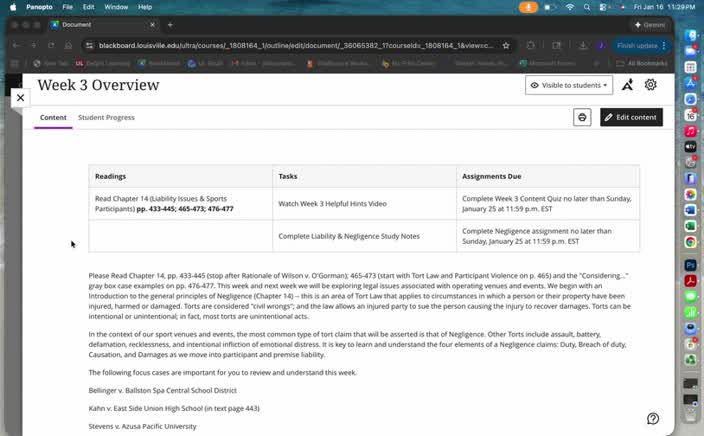Open the File menu
704x436 pixels.
[x=67, y=7]
